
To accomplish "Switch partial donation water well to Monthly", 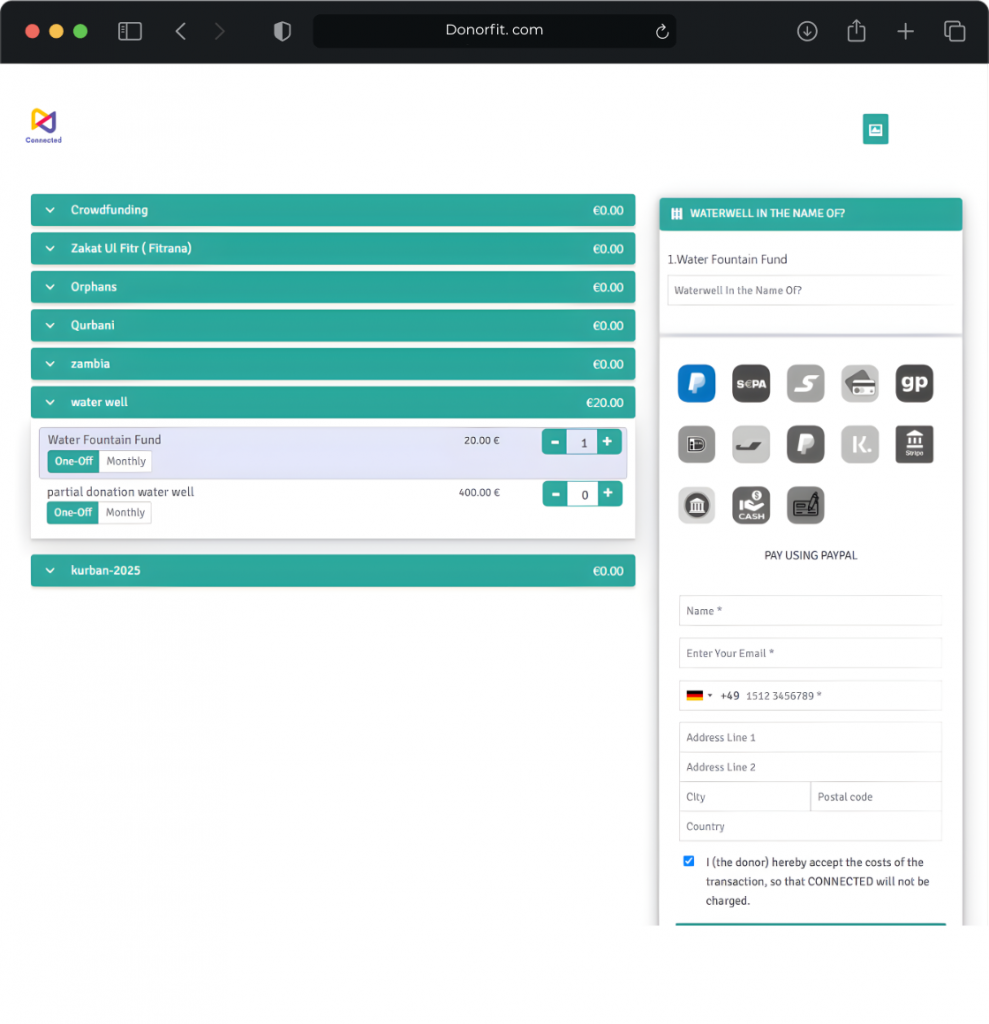I will pos(125,512).
